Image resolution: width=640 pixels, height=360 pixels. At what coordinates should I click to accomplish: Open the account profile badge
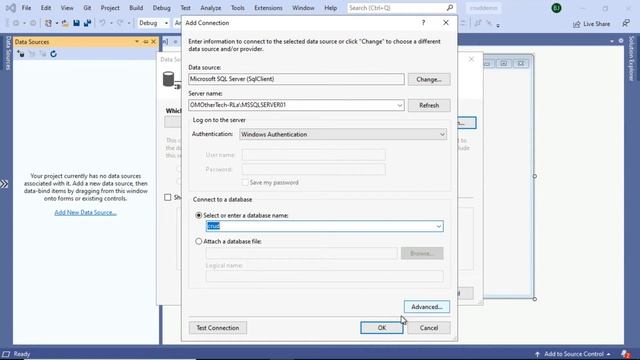tap(556, 8)
